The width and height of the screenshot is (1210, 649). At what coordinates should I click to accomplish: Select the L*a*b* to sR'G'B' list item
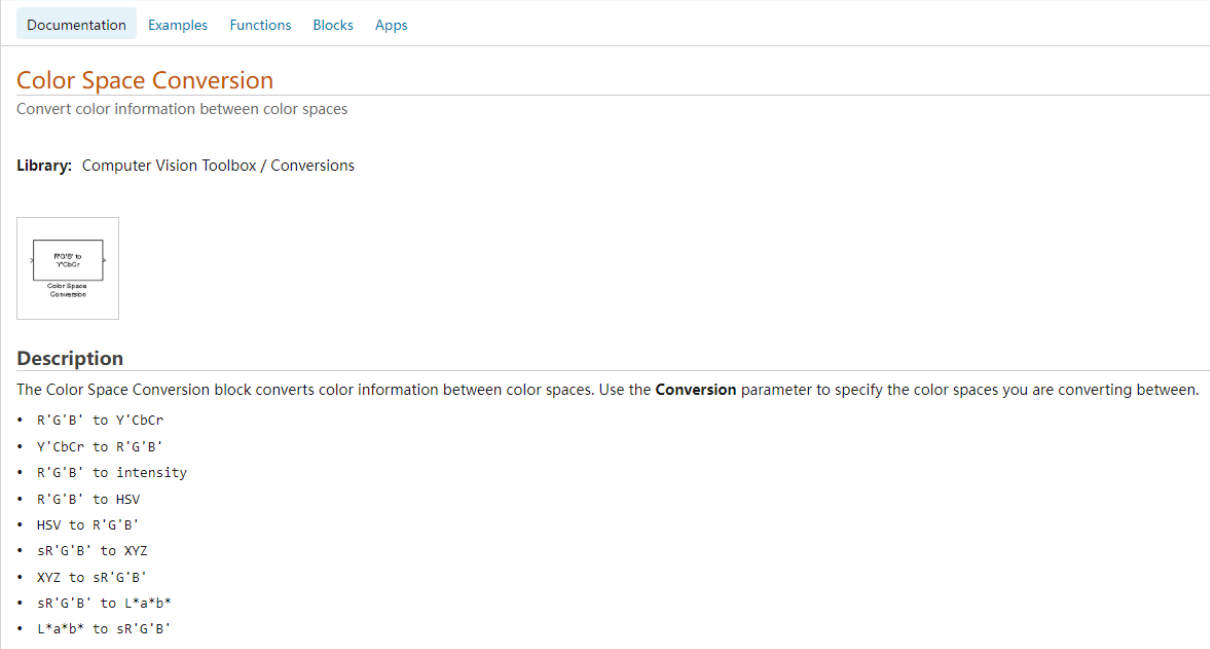104,629
